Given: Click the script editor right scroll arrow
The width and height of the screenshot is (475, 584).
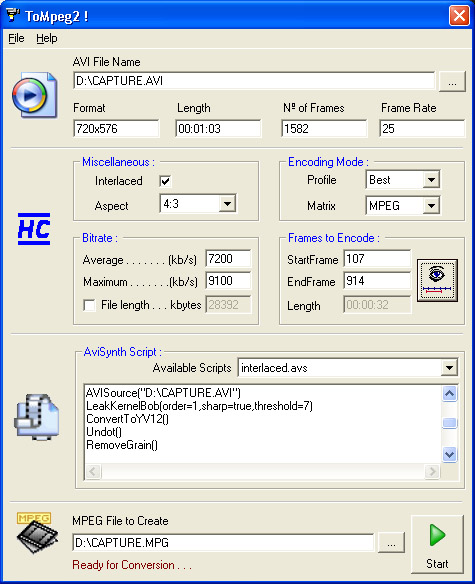Looking at the screenshot, I should click(432, 472).
